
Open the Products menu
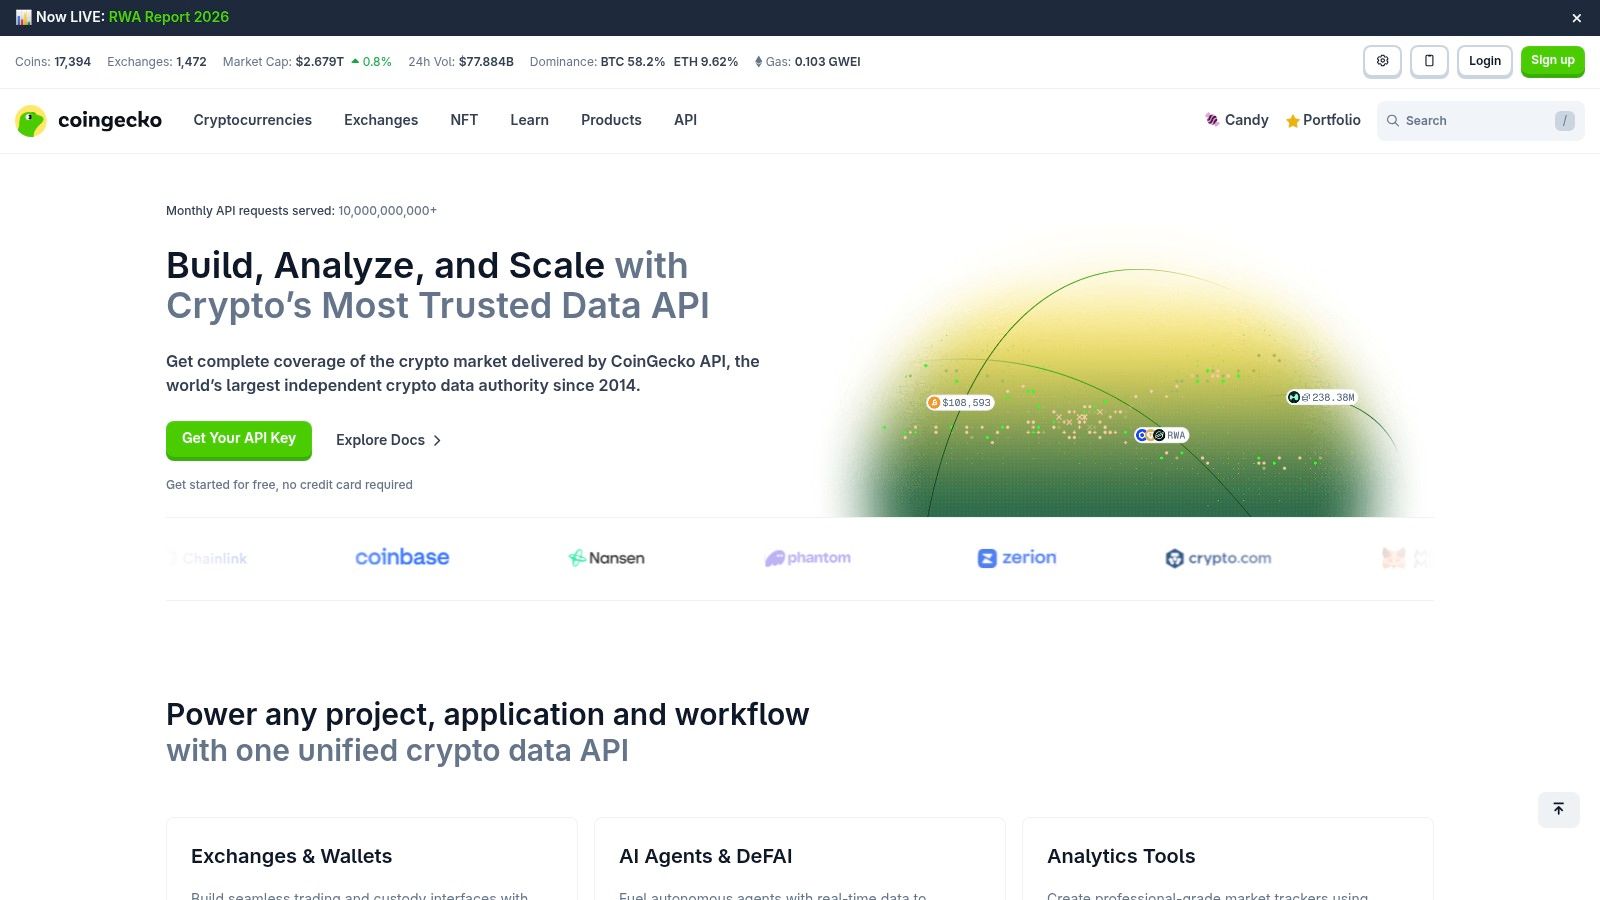pos(611,120)
